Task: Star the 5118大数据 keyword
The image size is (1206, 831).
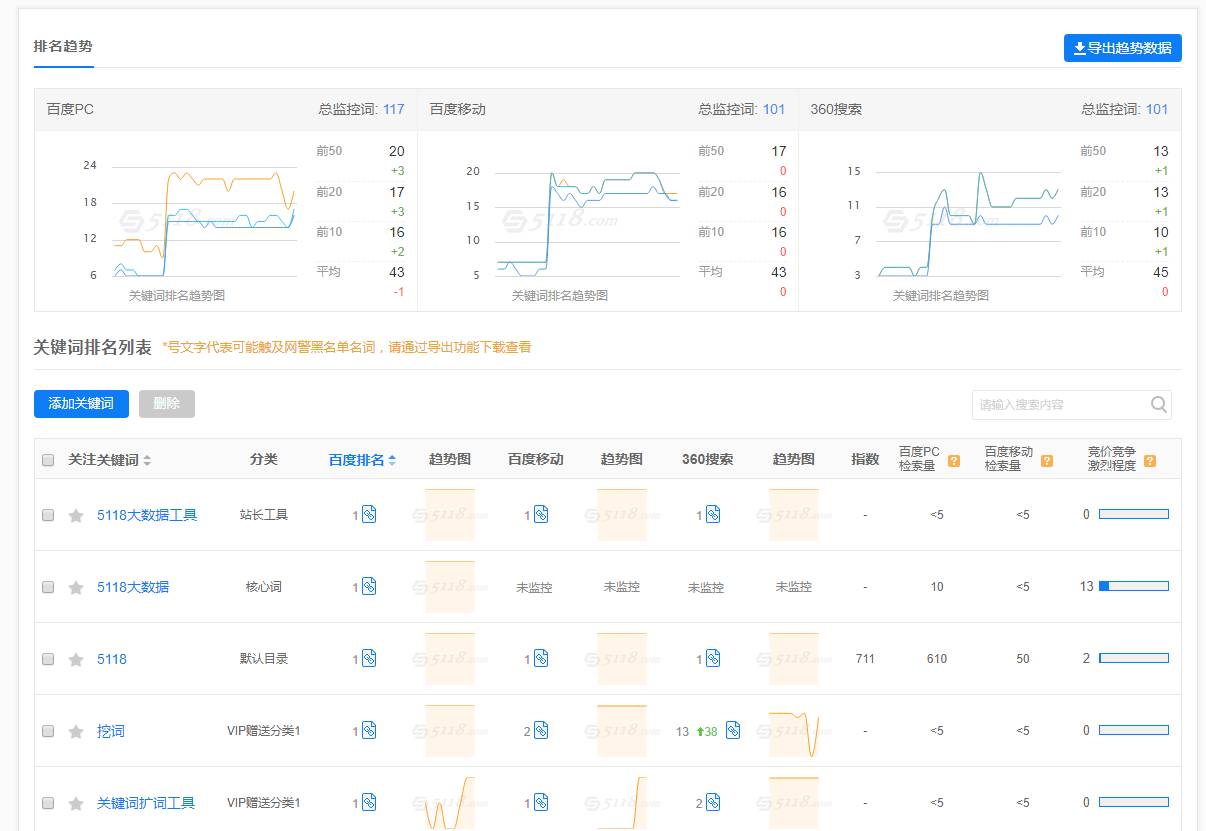Action: [x=75, y=588]
